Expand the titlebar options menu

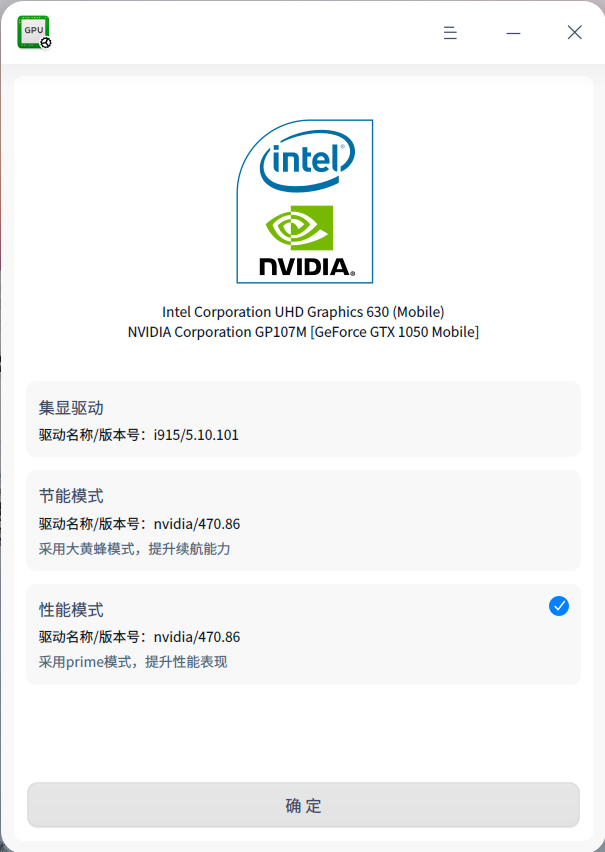click(450, 32)
